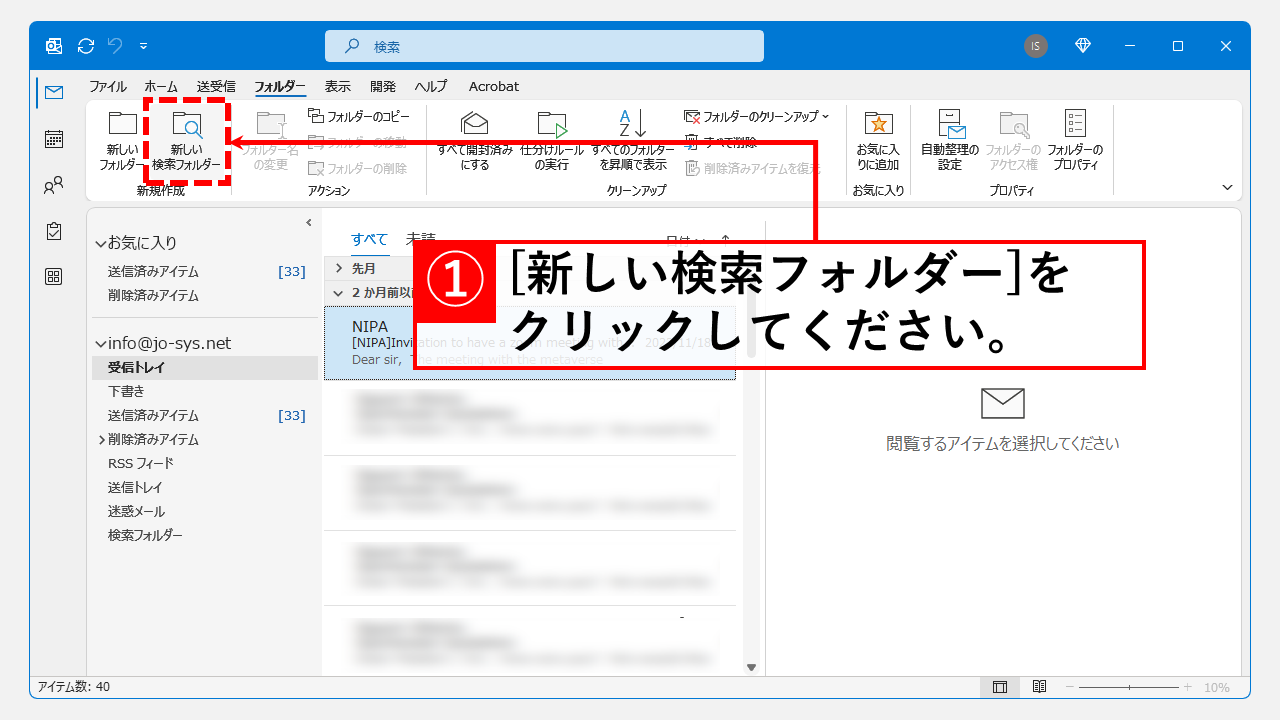Show all folders A to Z
This screenshot has width=1280, height=720.
click(x=633, y=141)
